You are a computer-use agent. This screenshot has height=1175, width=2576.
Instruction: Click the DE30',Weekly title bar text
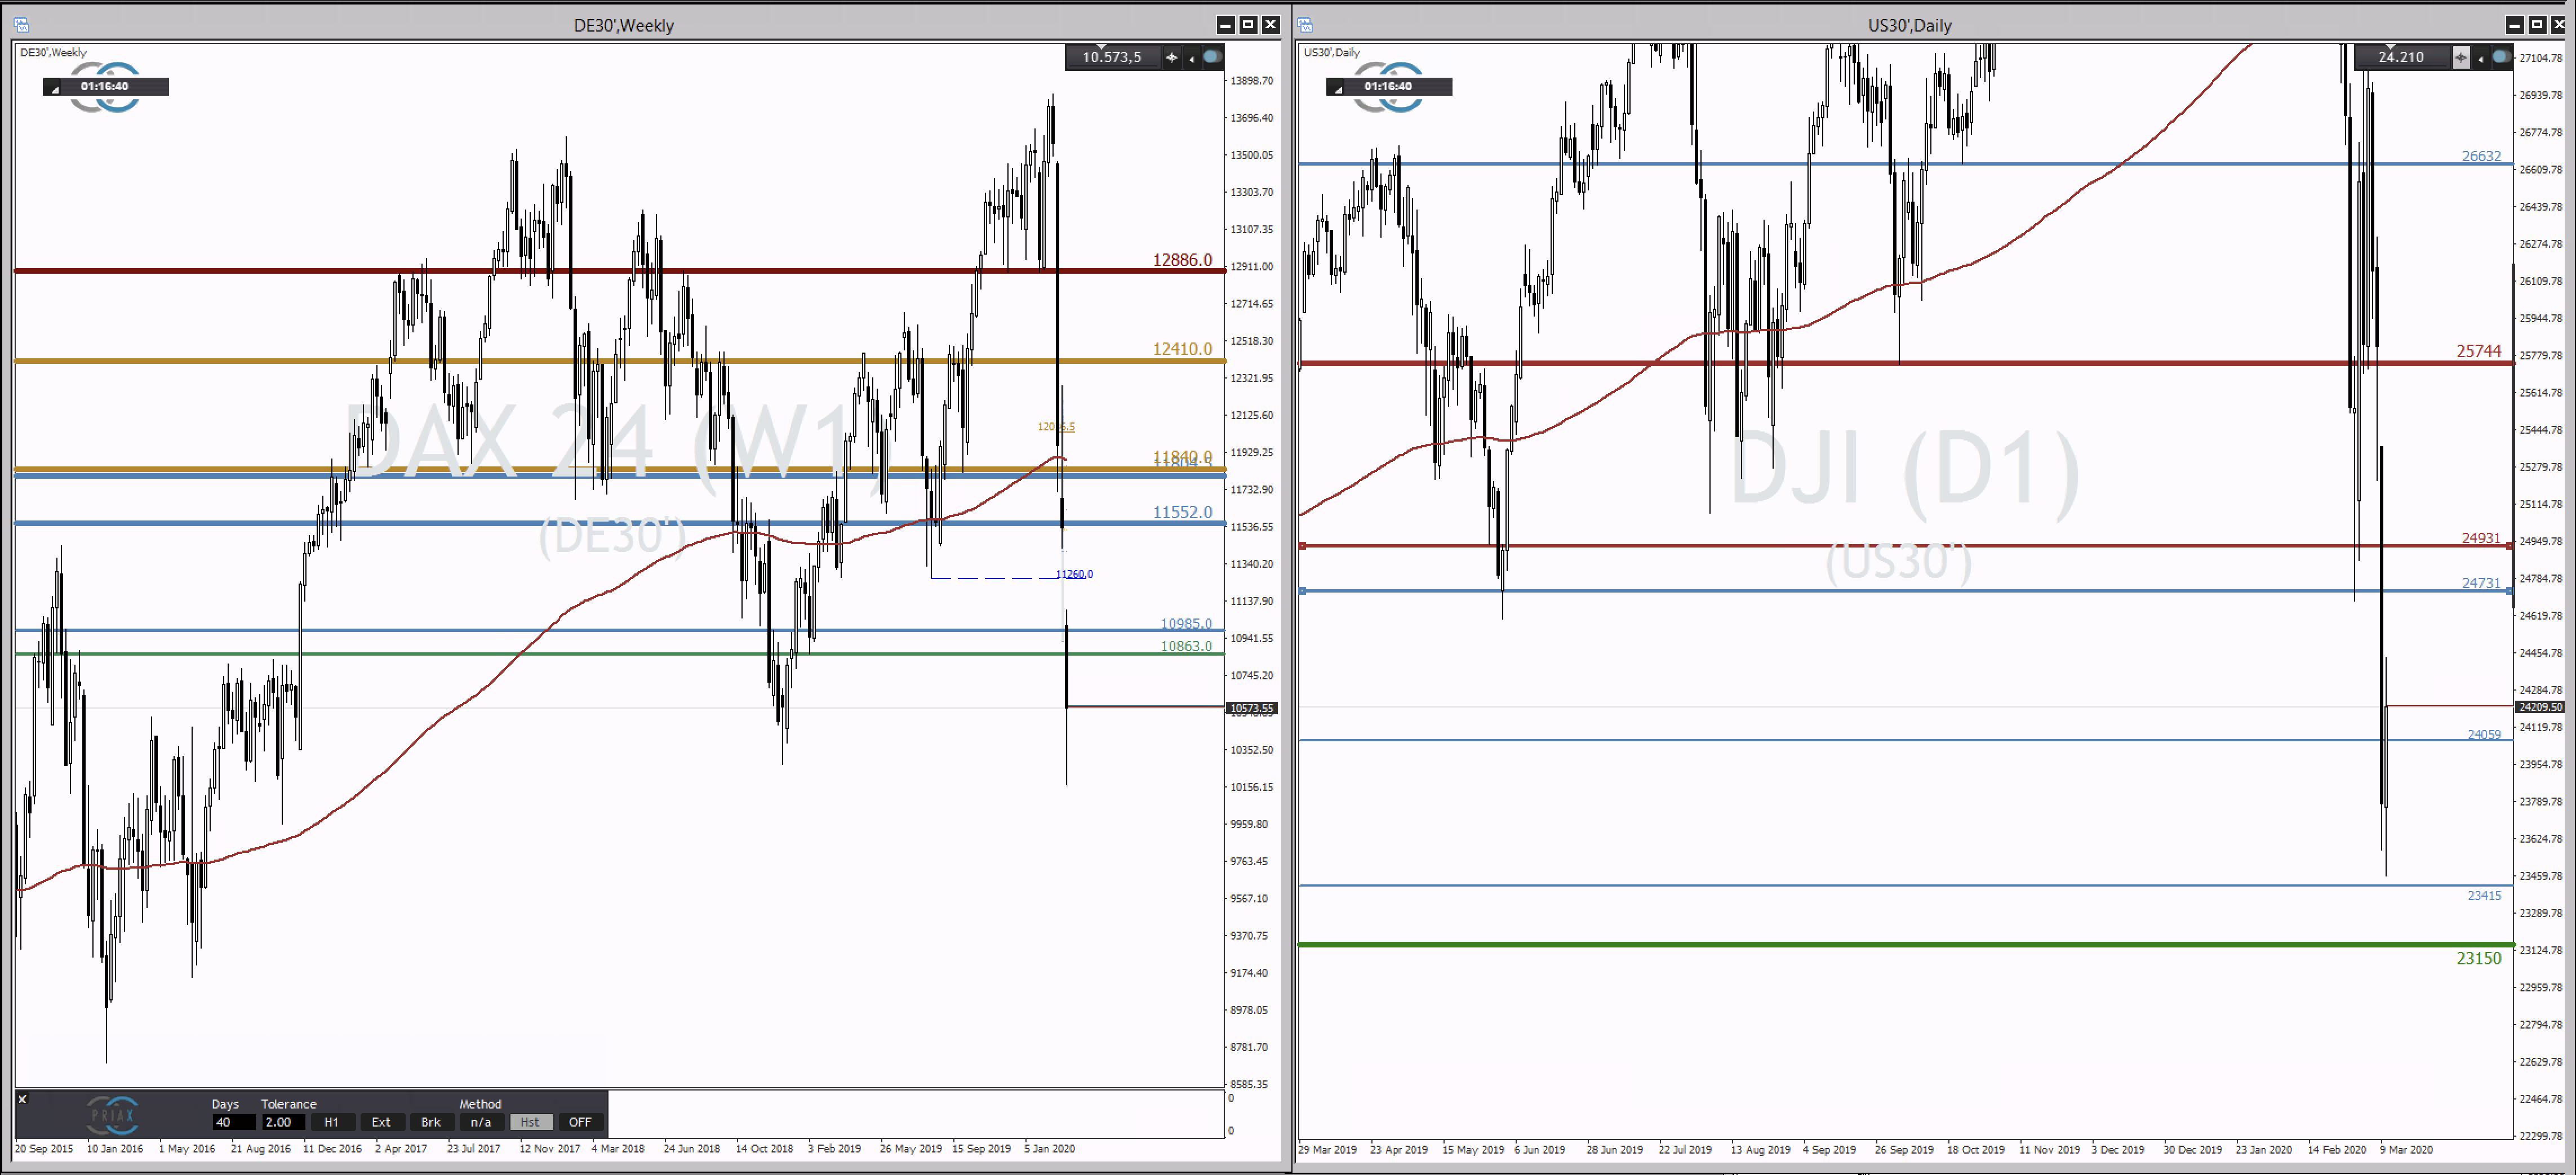pos(623,25)
